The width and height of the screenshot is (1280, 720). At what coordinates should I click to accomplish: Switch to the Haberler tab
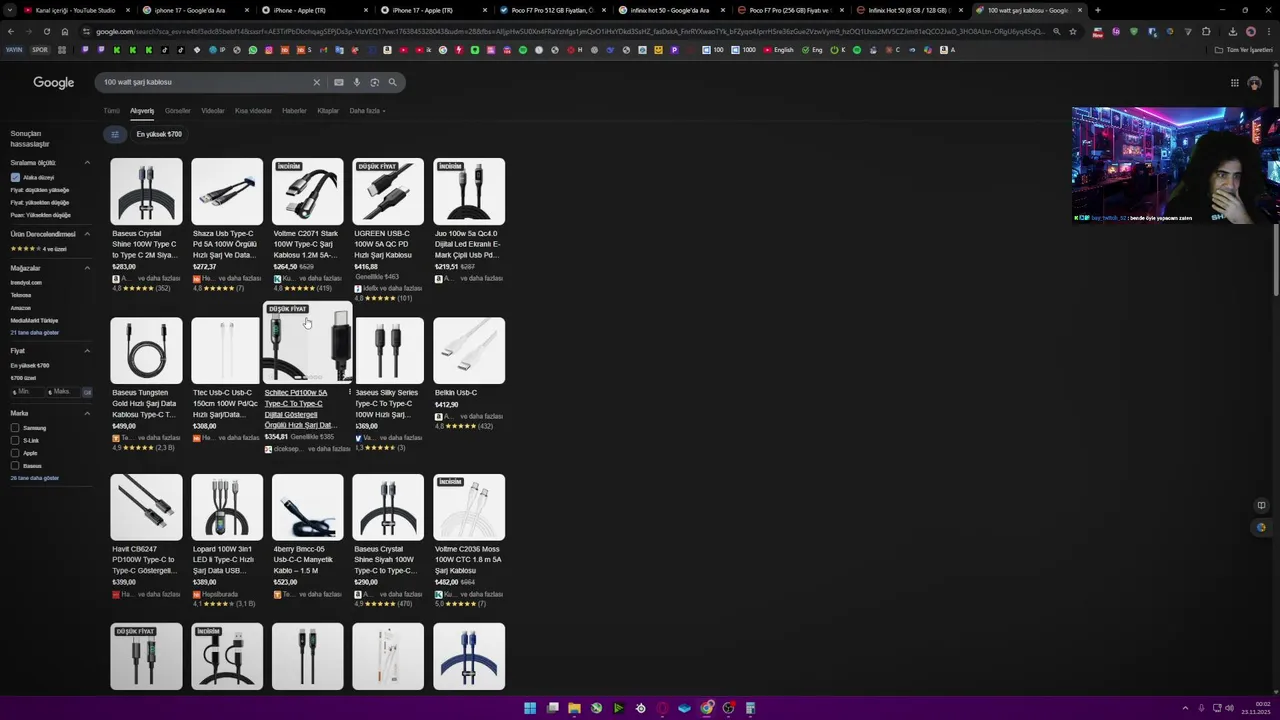(294, 111)
